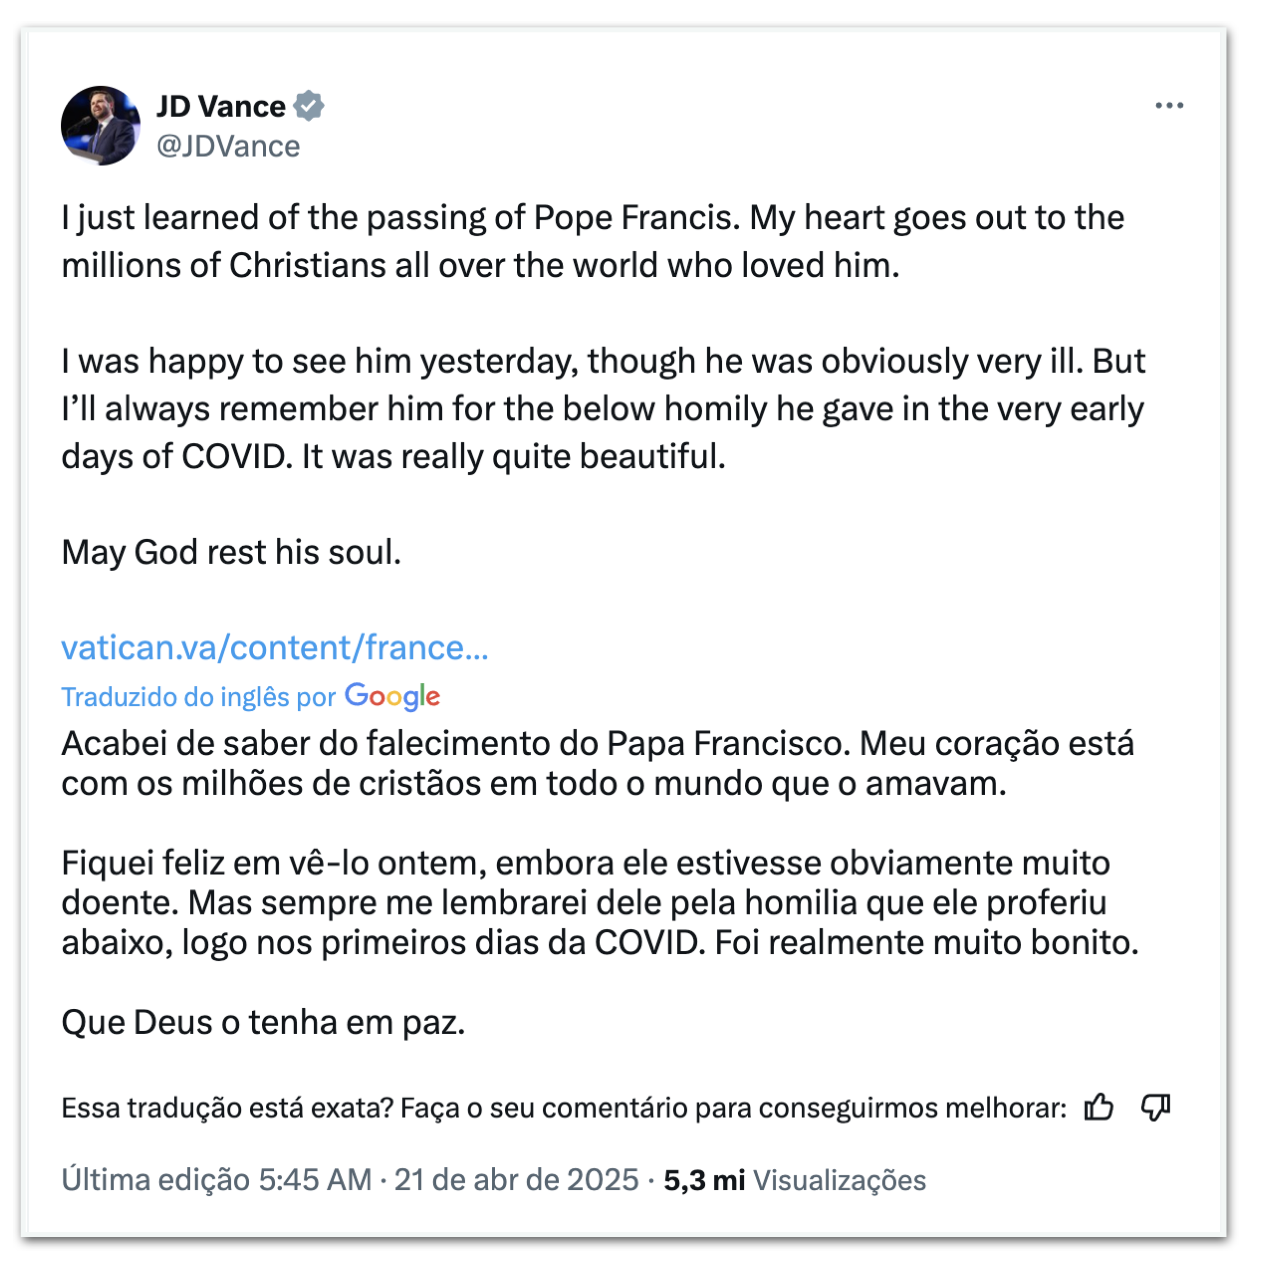Click the paragraph starting 'I was happy to see him'

603,408
